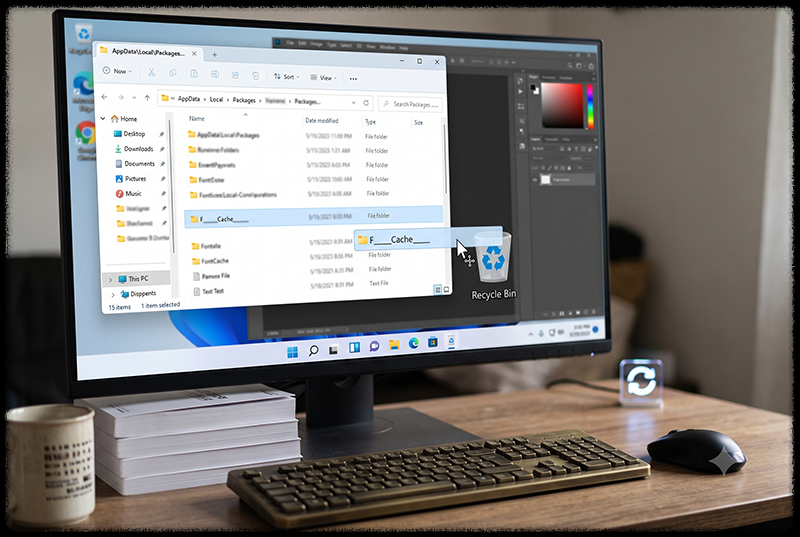
Task: Click the rainbow hue slider in Photoshop
Action: point(590,107)
